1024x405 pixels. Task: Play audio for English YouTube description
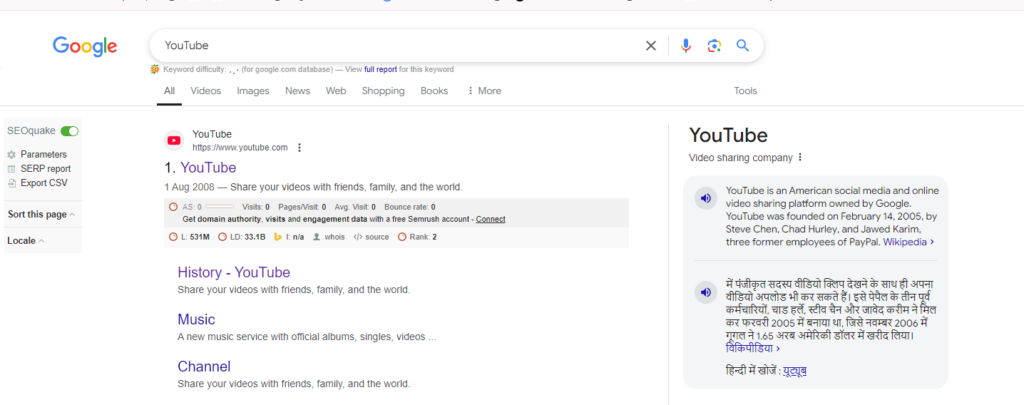705,198
